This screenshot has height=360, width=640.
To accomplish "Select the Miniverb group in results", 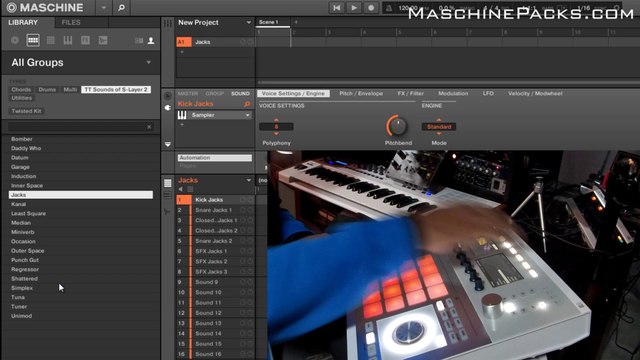I will [x=81, y=232].
